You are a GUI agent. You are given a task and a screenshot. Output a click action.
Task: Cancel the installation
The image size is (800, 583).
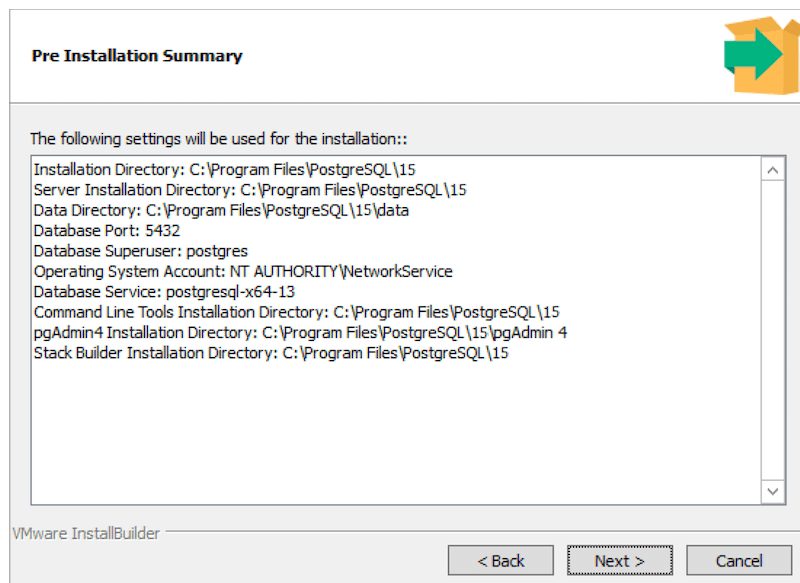(739, 560)
